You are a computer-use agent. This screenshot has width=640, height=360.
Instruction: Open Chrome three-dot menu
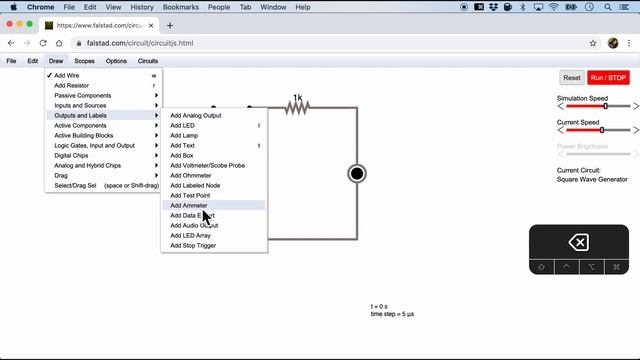tap(629, 43)
